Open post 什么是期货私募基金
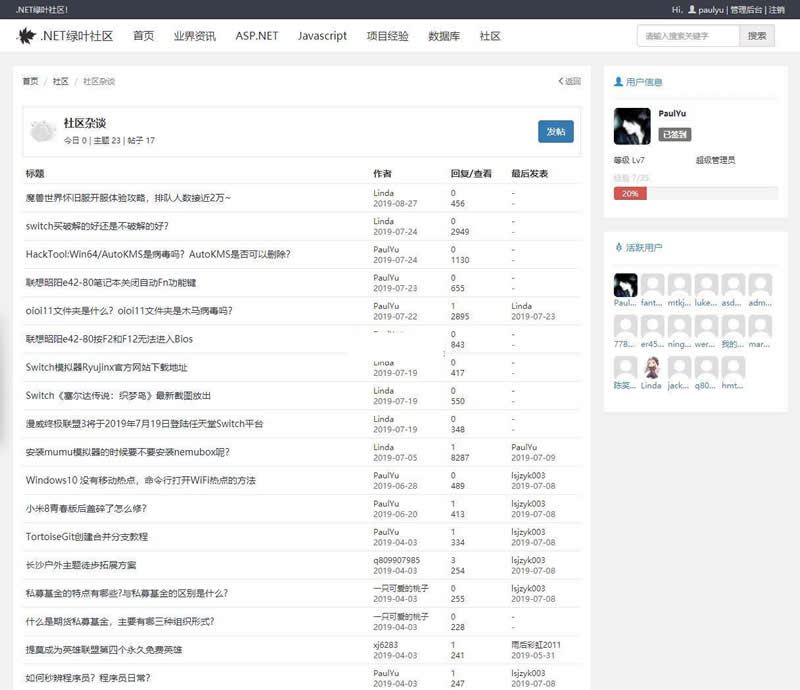 pyautogui.click(x=120, y=622)
